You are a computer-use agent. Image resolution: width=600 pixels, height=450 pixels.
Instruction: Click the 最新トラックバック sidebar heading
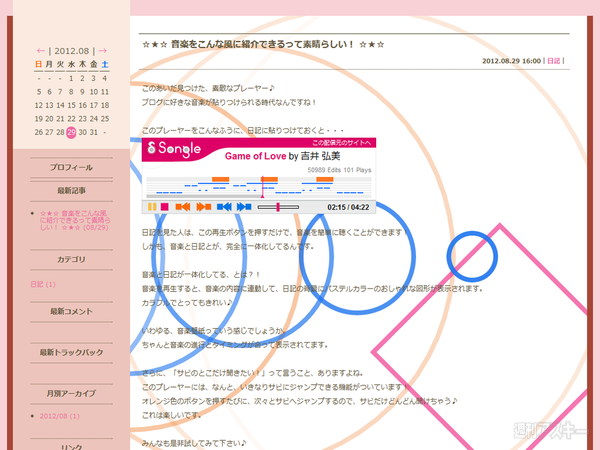[x=71, y=352]
